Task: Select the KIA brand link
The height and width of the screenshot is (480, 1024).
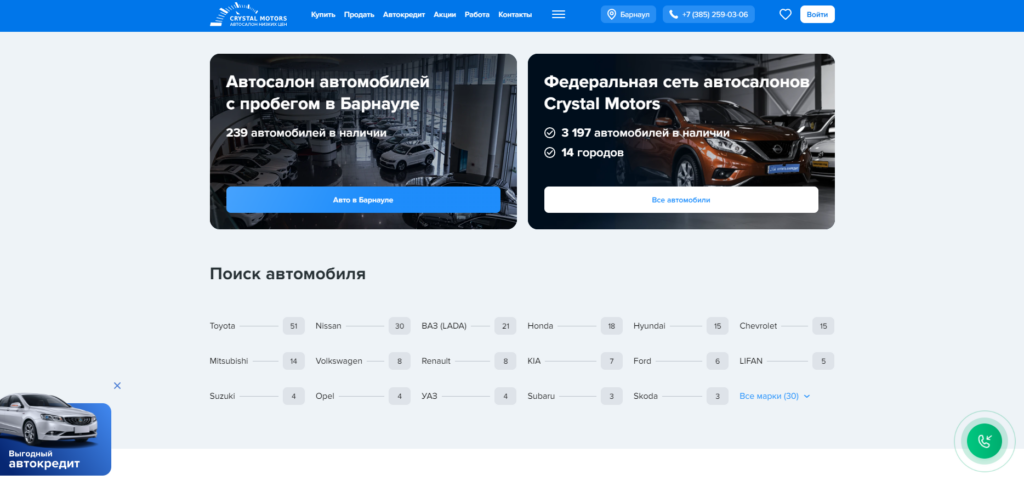Action: [534, 361]
